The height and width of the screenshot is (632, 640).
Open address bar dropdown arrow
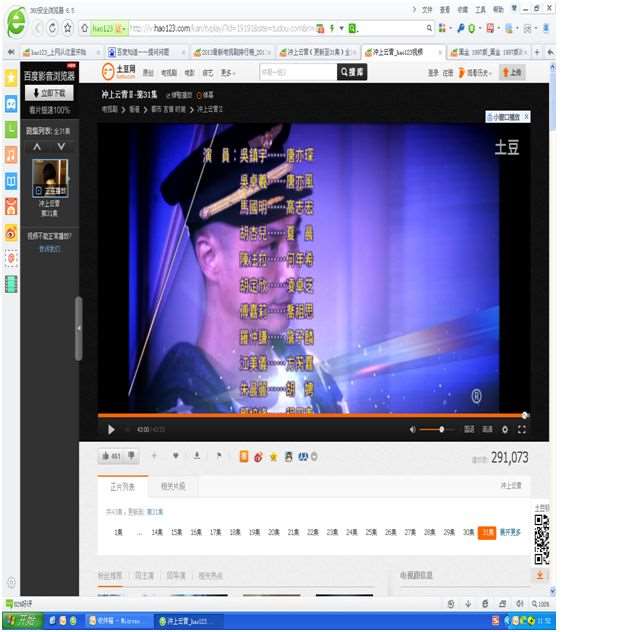pos(341,28)
